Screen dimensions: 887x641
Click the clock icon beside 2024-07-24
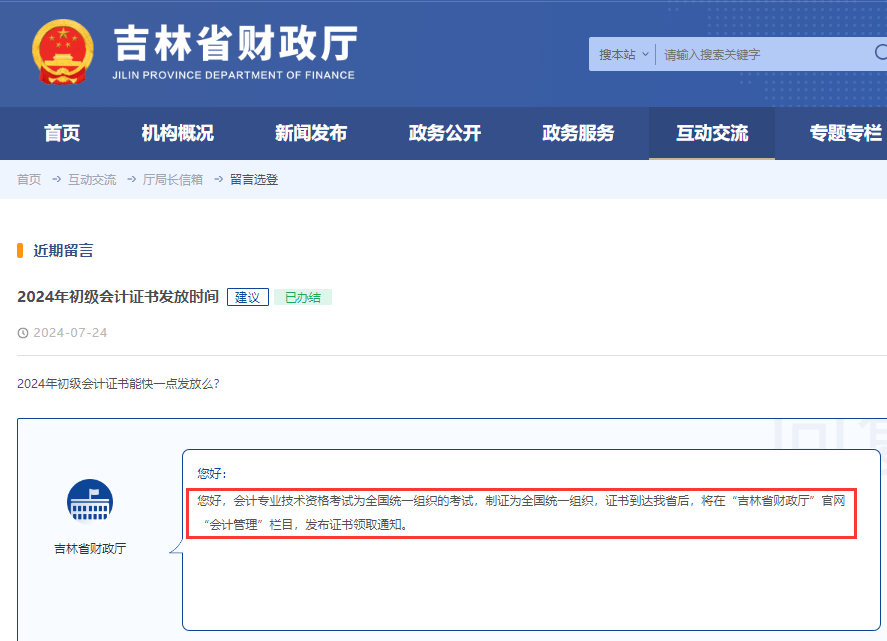pos(23,333)
